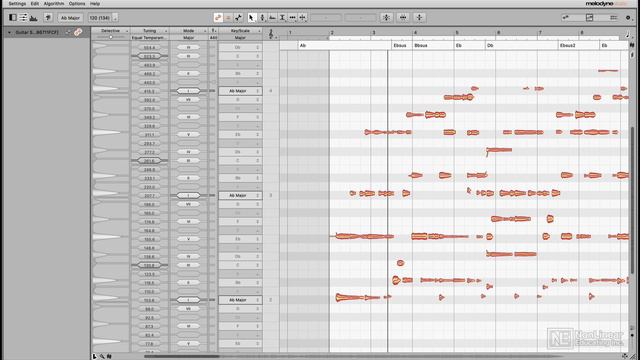The image size is (640, 360).
Task: Click the Equal Temperament tuning label
Action: (148, 38)
